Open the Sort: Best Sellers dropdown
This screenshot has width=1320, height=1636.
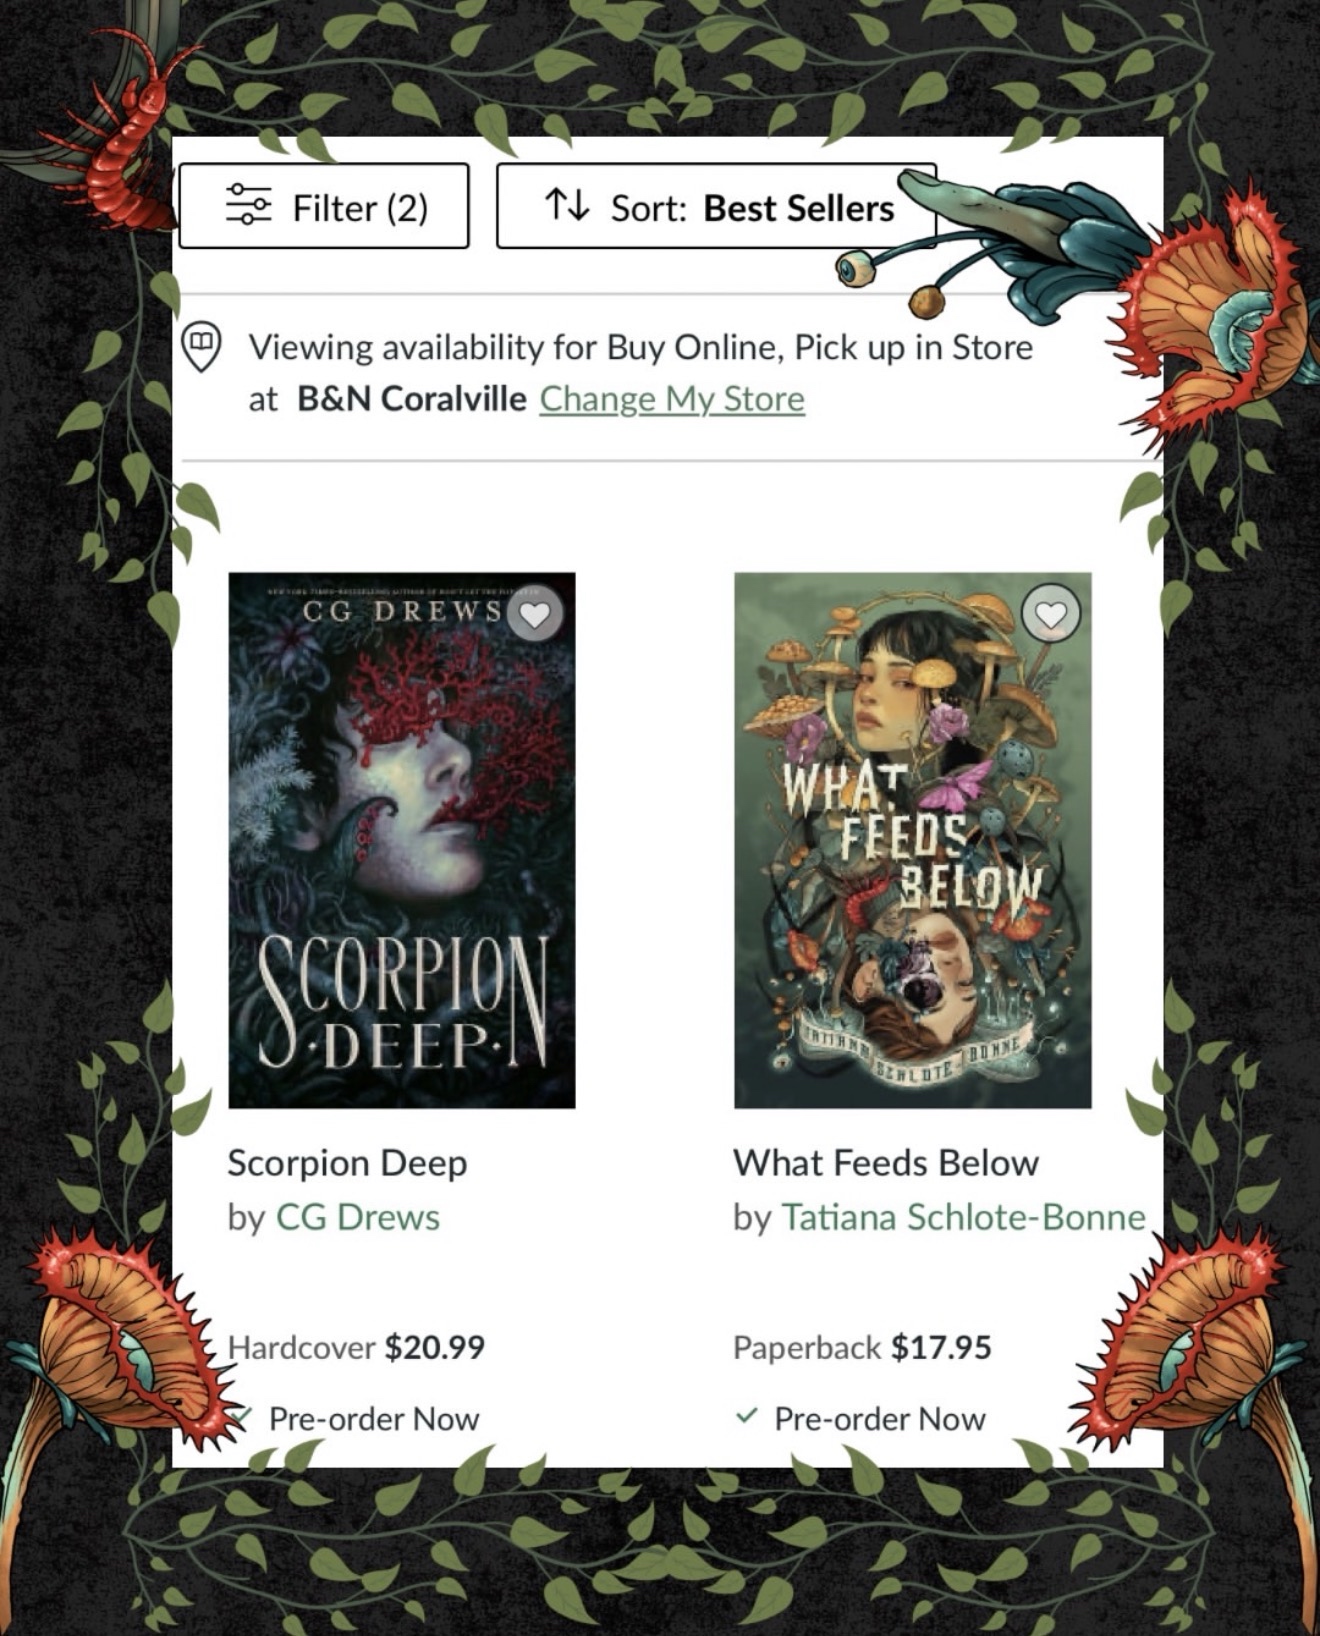716,206
